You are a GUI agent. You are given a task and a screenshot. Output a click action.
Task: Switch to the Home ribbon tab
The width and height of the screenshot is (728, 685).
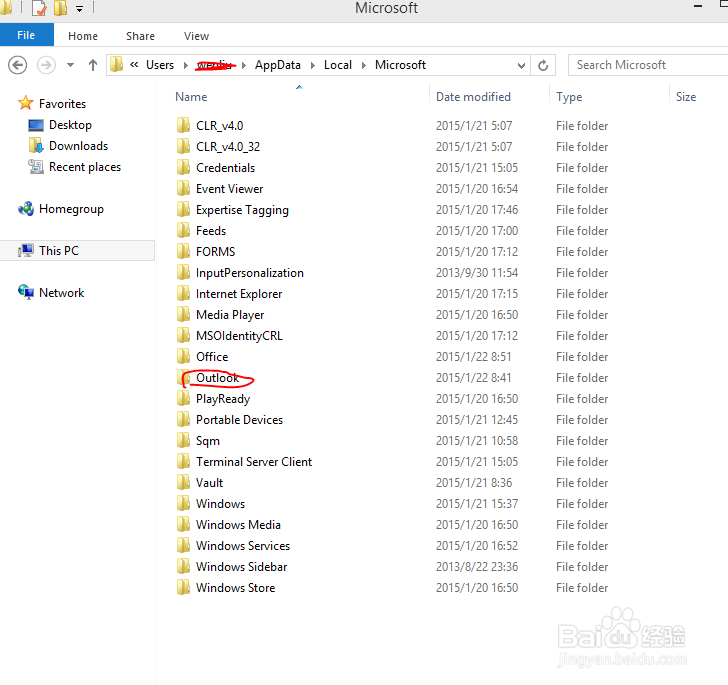[x=83, y=36]
